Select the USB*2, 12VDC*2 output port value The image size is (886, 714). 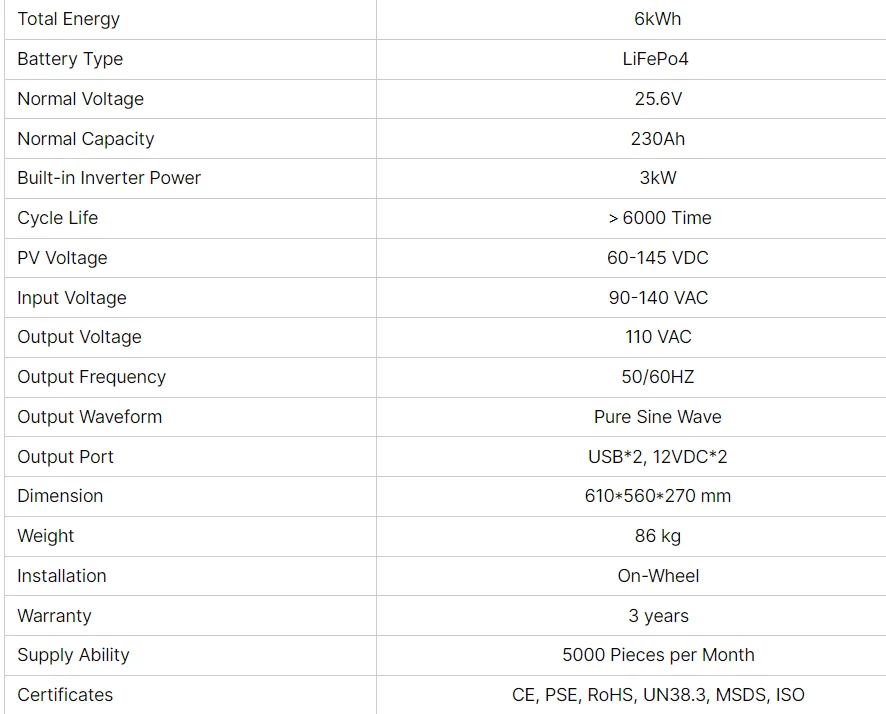coord(658,456)
